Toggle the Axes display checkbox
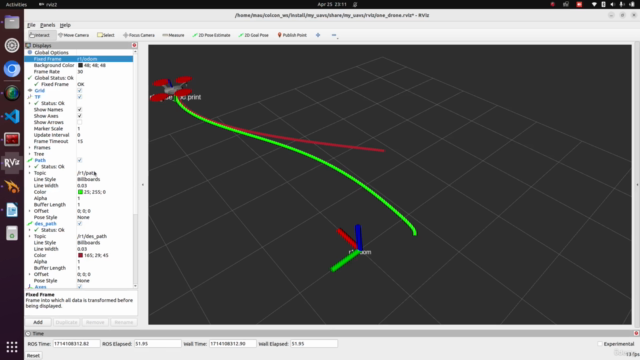 click(80, 287)
